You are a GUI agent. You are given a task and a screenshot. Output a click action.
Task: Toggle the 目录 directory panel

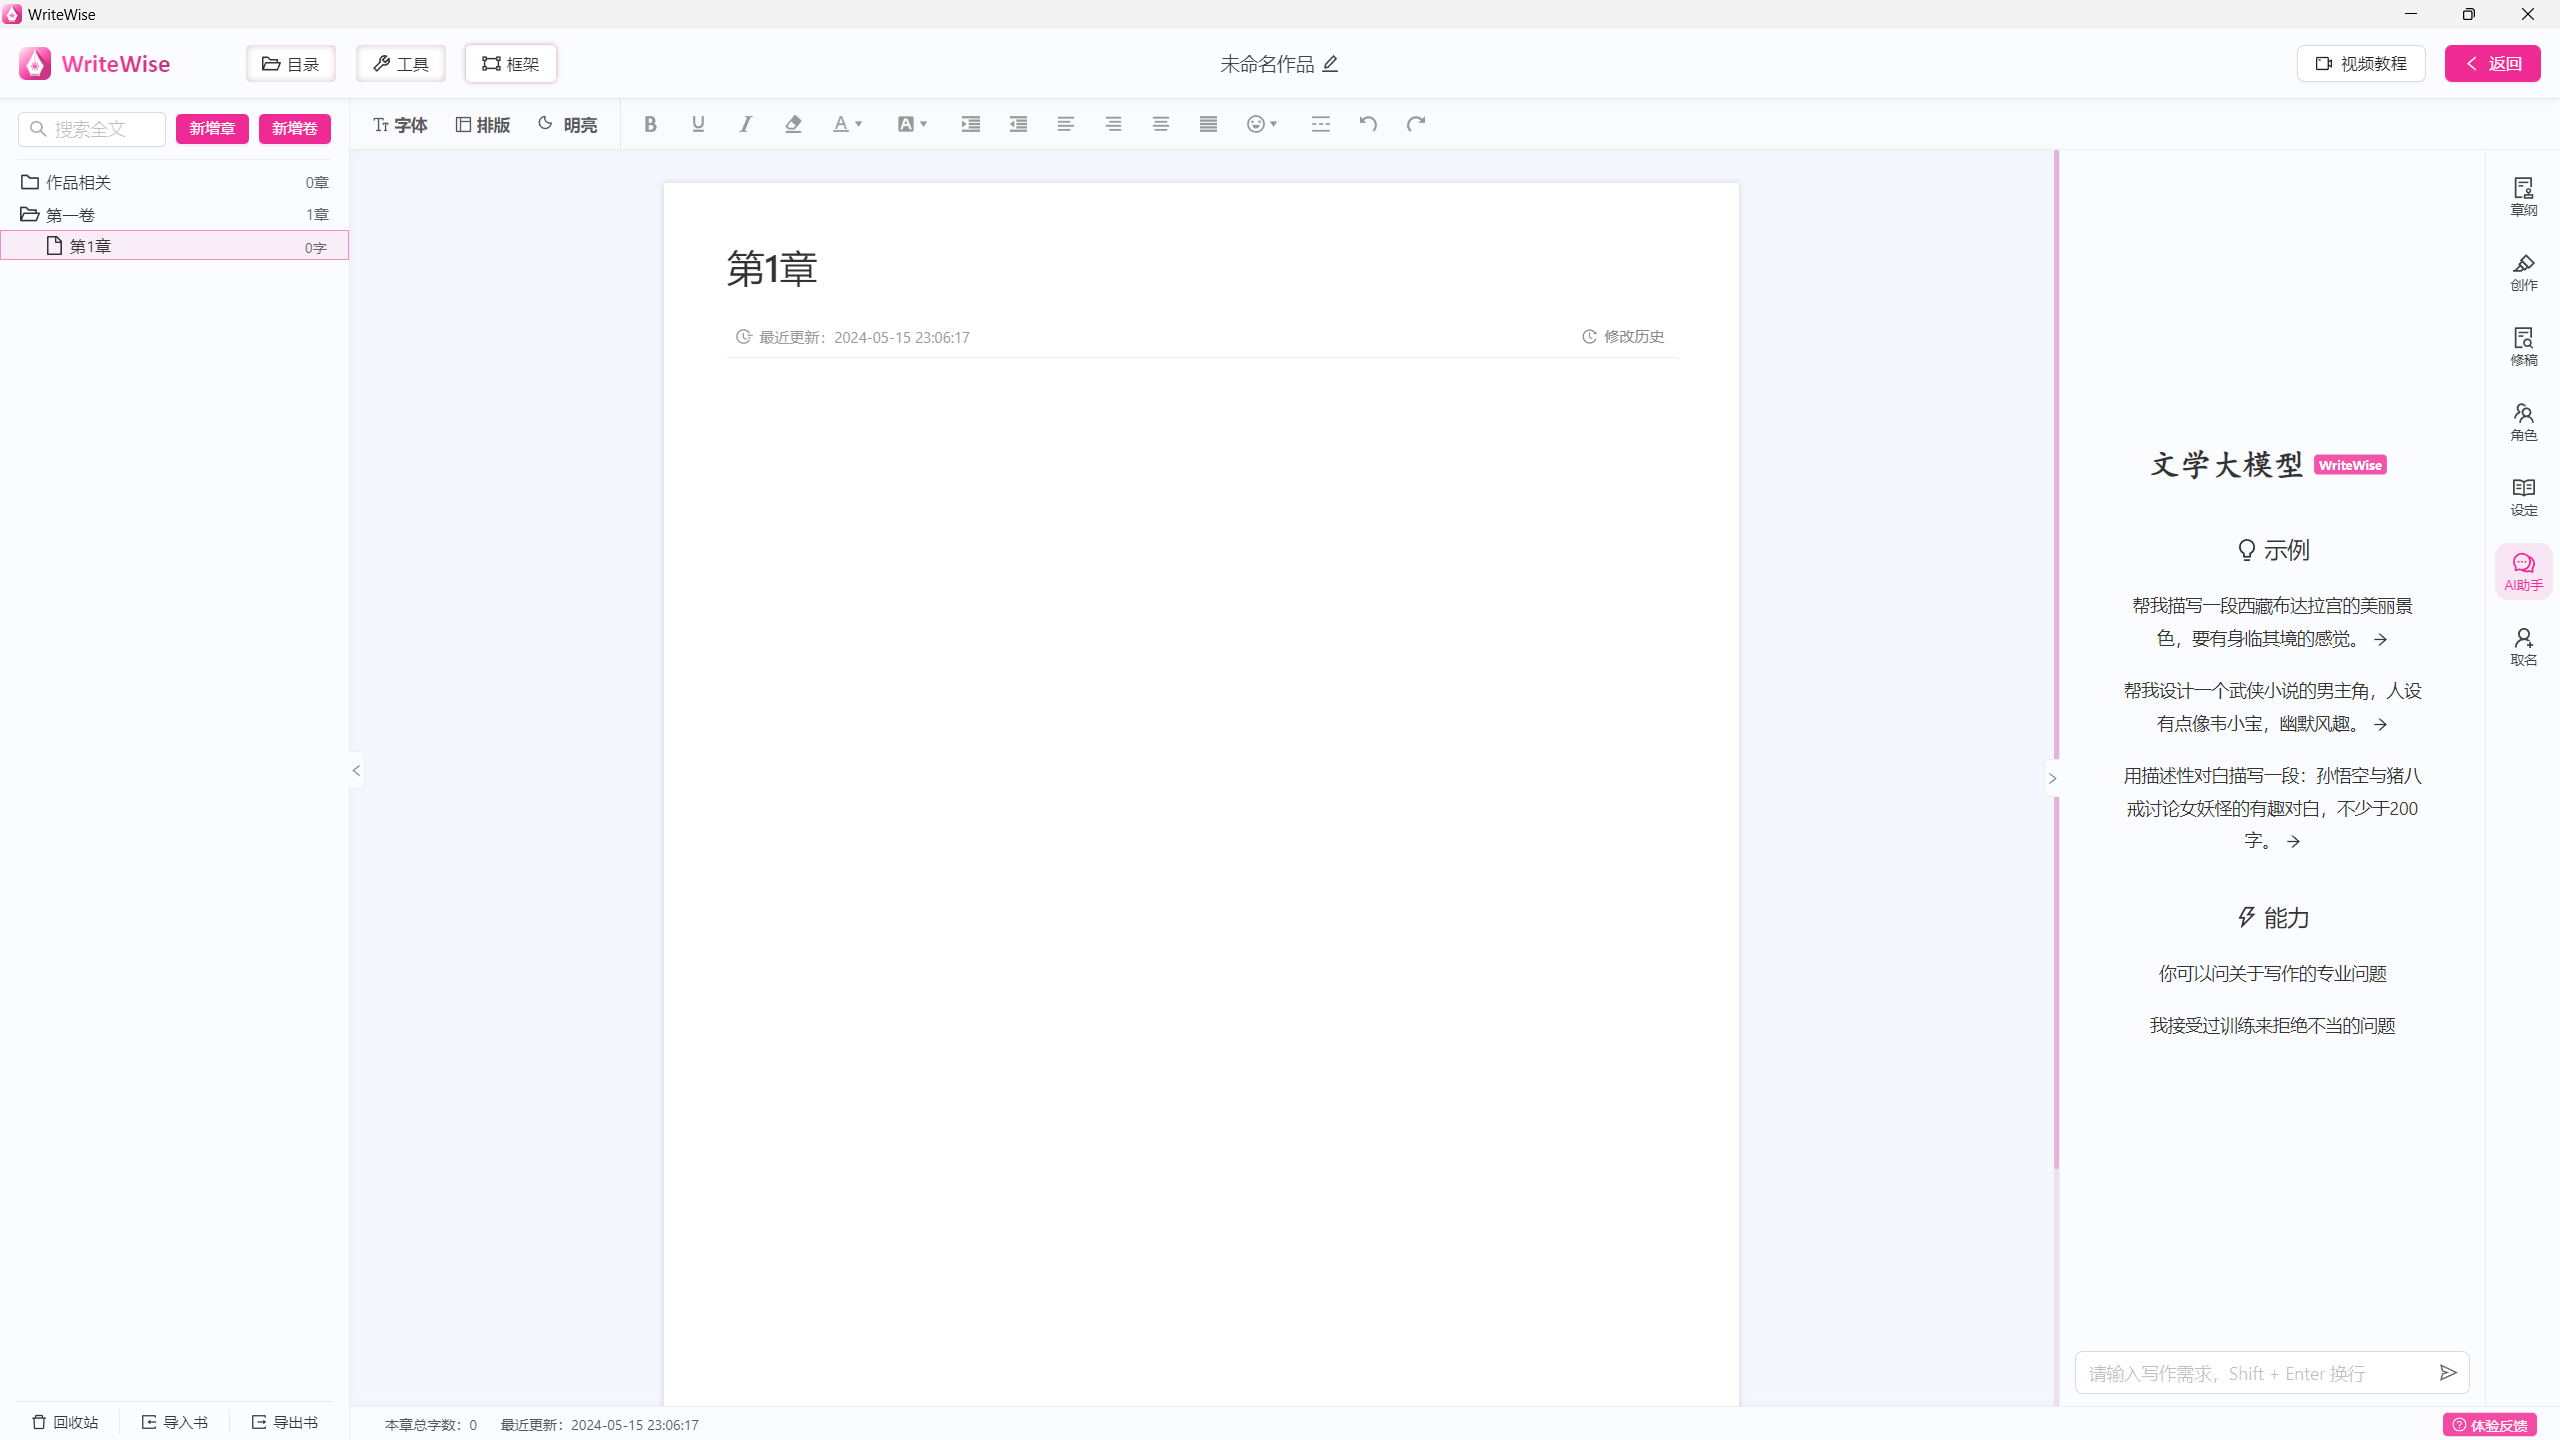pos(291,64)
